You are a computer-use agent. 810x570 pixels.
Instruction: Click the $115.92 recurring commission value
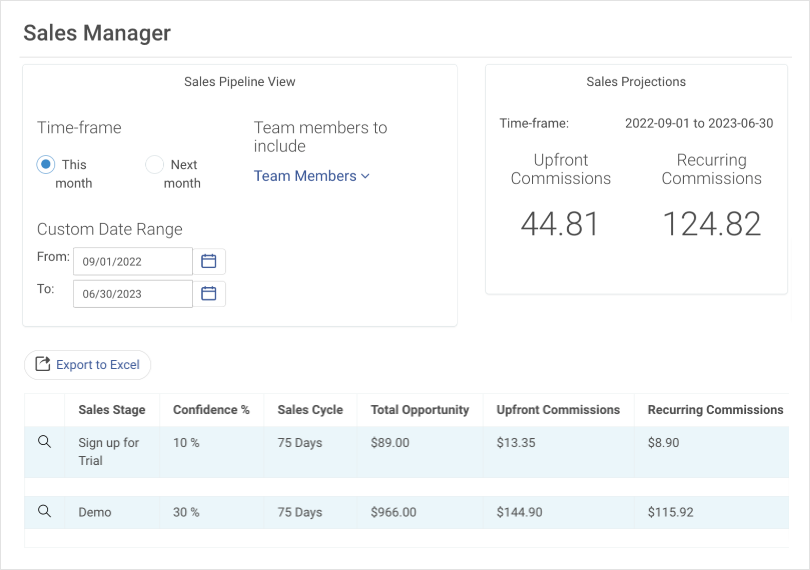671,512
